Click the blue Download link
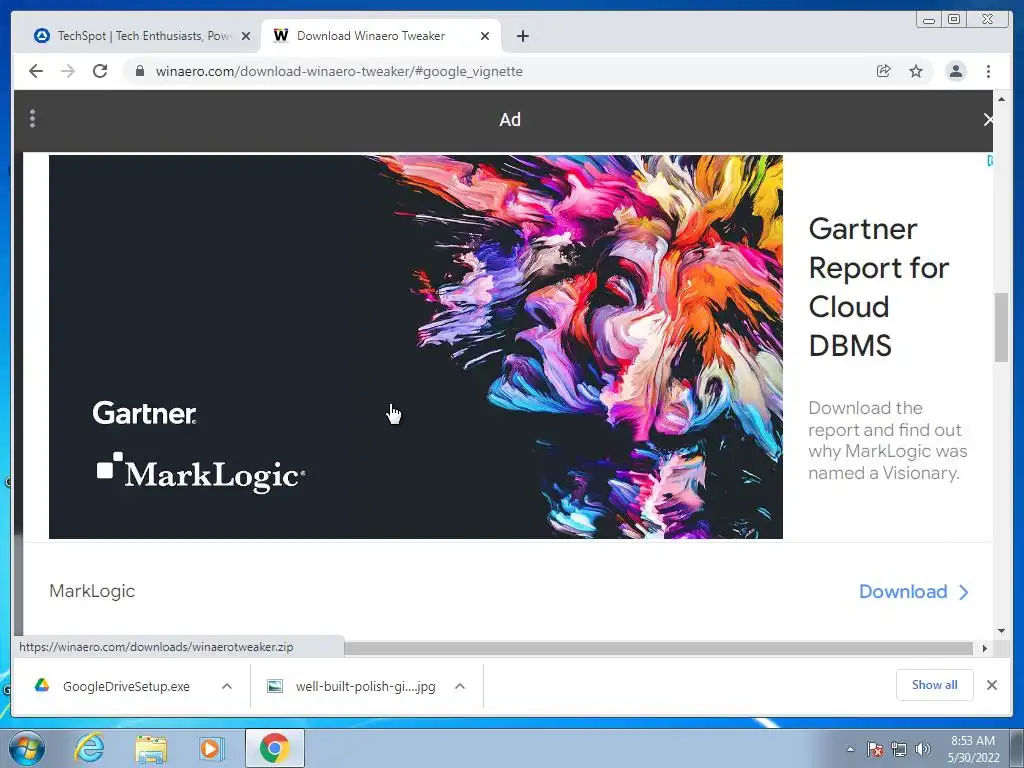Screen dimensions: 1024x768 click(914, 592)
